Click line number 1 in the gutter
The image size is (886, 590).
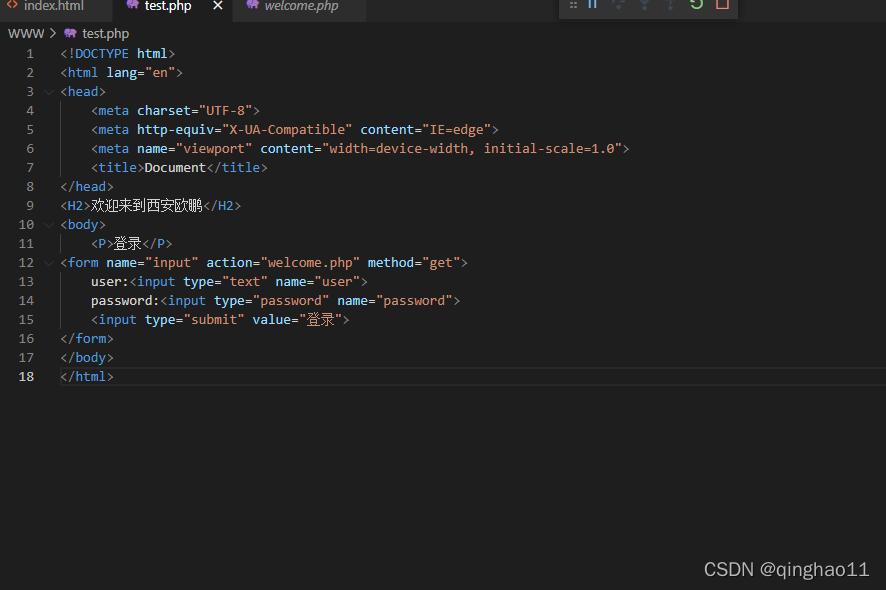(29, 54)
